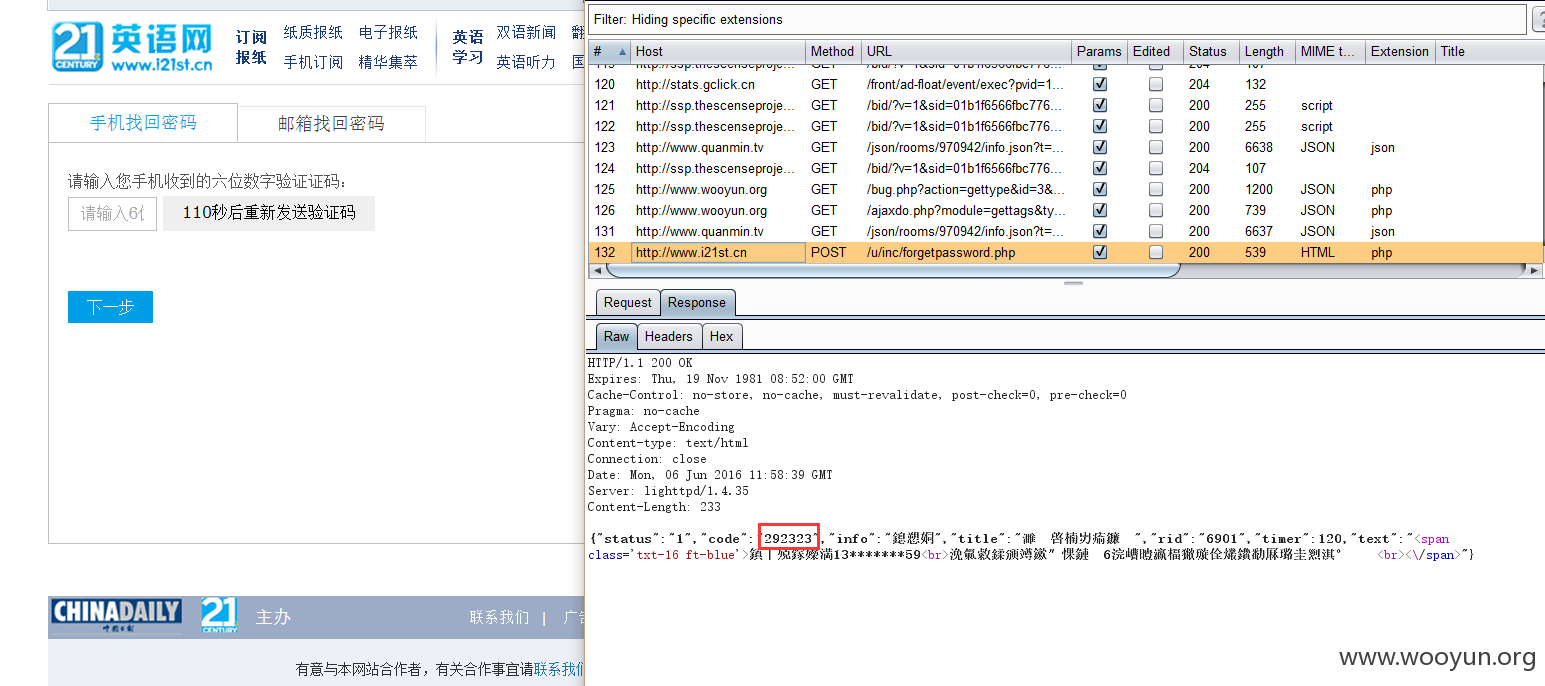
Task: Click the Filter: Hiding specific extensions bar
Action: [1057, 19]
